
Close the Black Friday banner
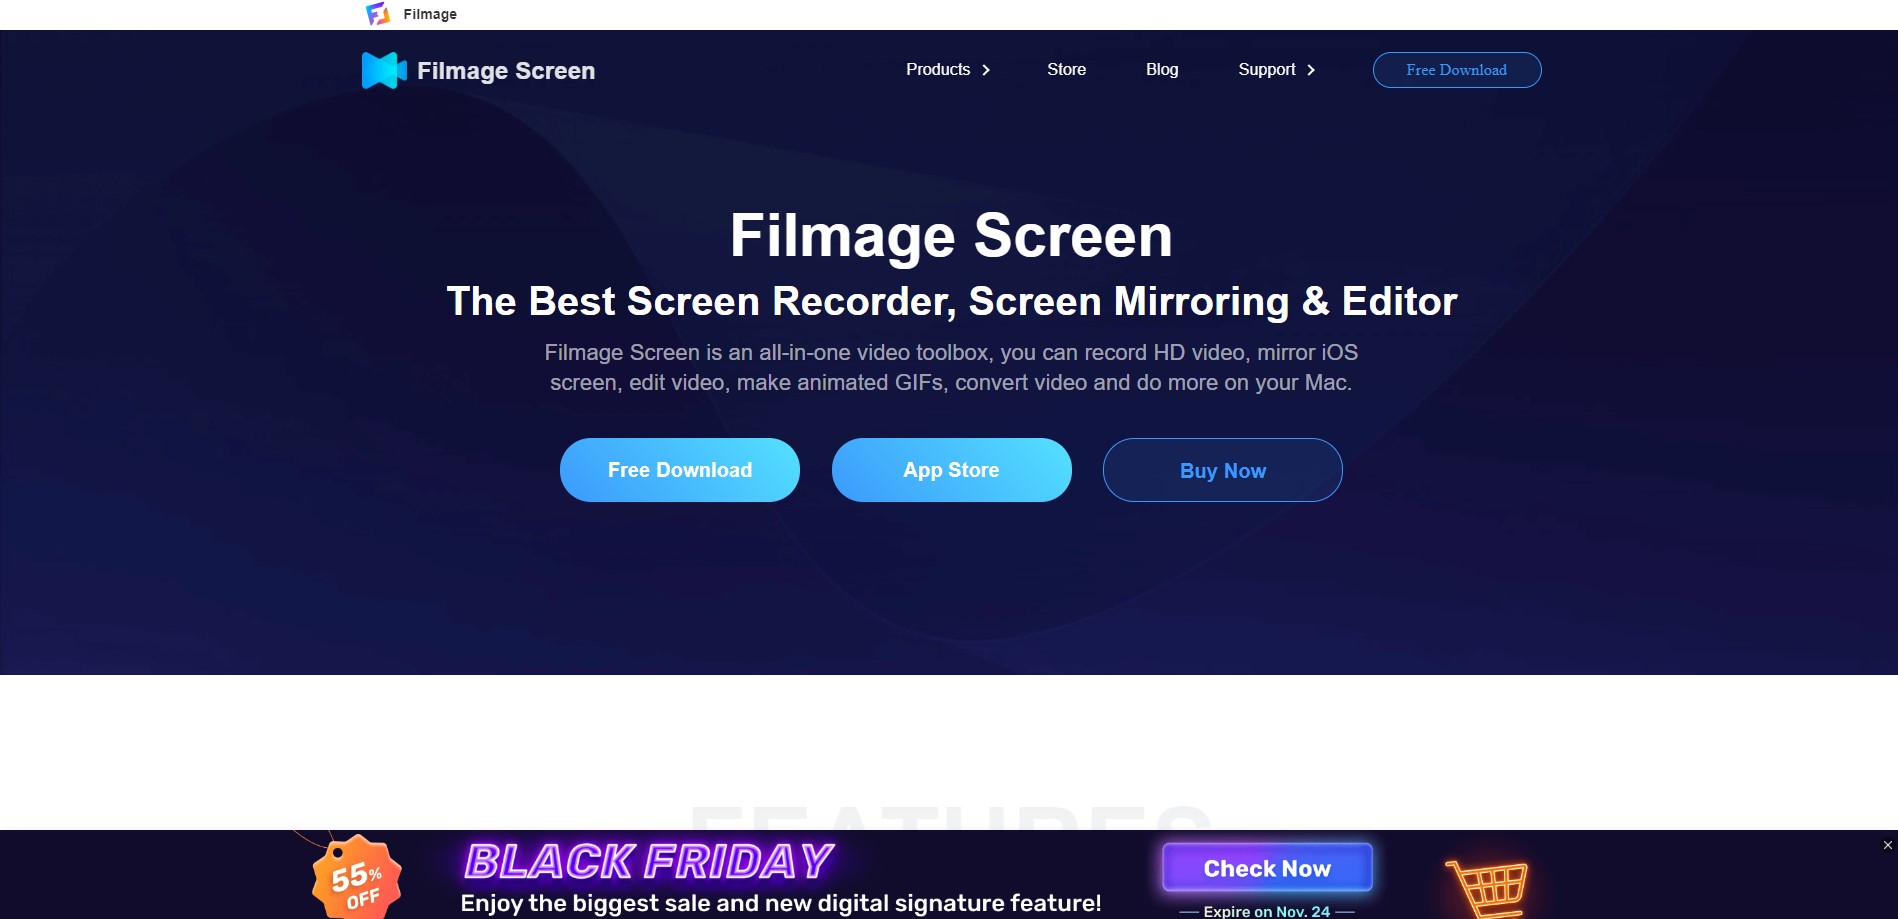(1888, 845)
